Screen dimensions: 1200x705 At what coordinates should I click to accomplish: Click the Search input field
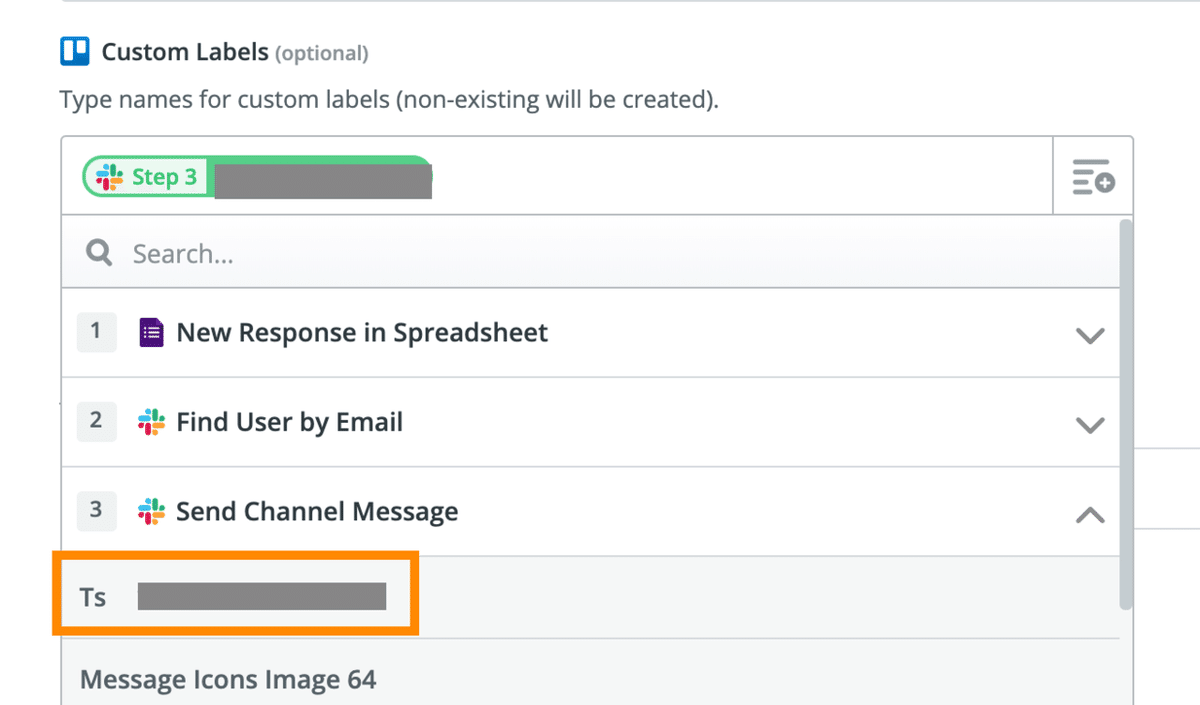600,254
